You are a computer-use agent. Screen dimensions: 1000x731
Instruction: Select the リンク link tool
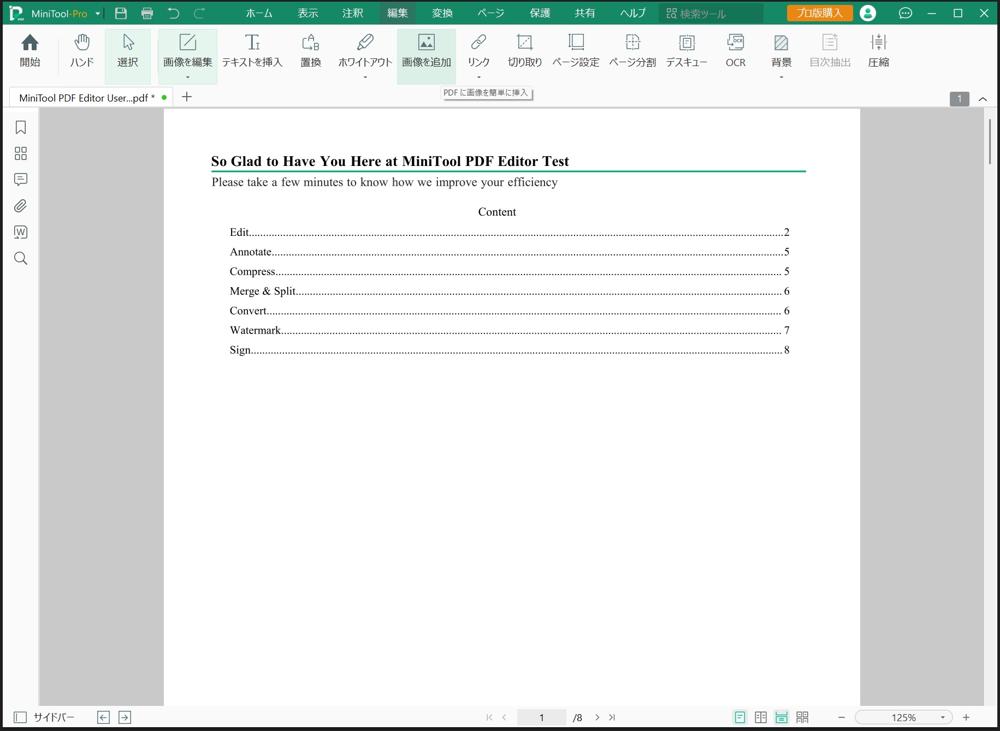(478, 51)
